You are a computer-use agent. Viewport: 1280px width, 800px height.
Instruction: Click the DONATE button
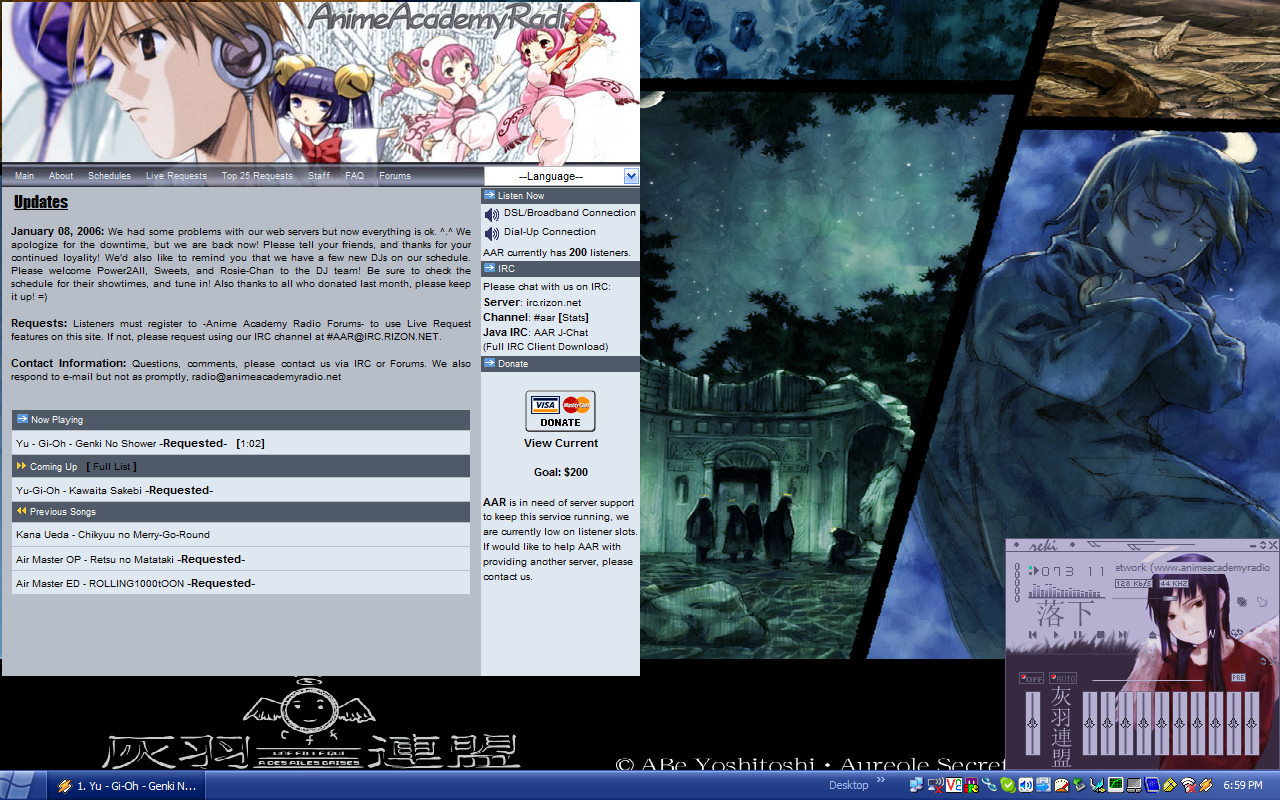[x=560, y=411]
